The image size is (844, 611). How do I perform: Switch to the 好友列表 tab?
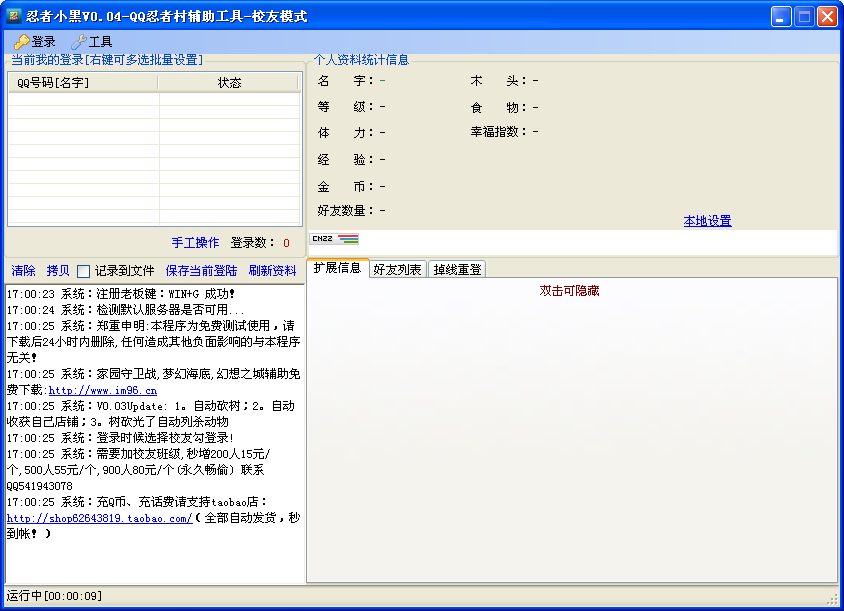tap(397, 269)
